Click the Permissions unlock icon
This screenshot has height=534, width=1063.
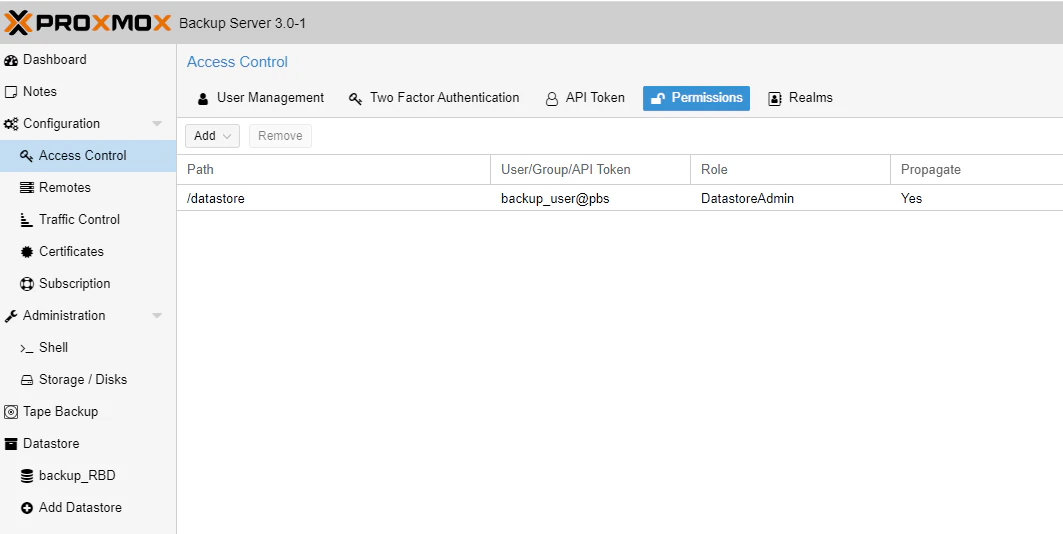pos(657,99)
